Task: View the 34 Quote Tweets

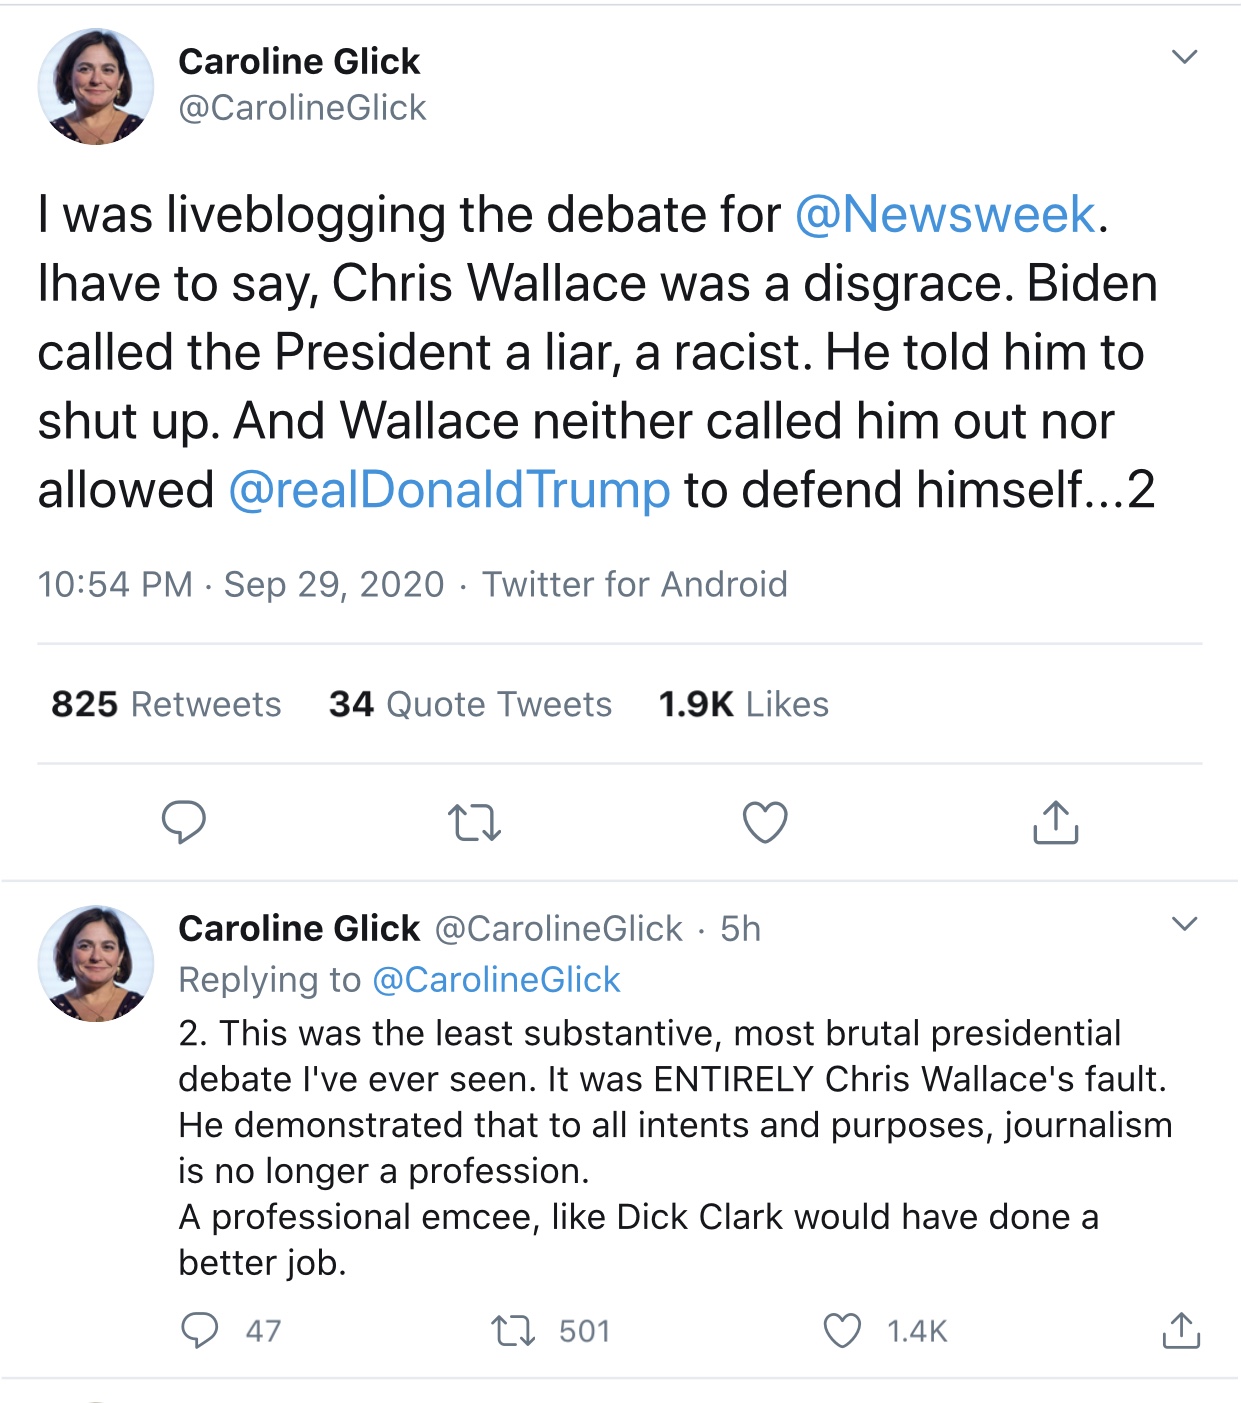Action: (470, 704)
